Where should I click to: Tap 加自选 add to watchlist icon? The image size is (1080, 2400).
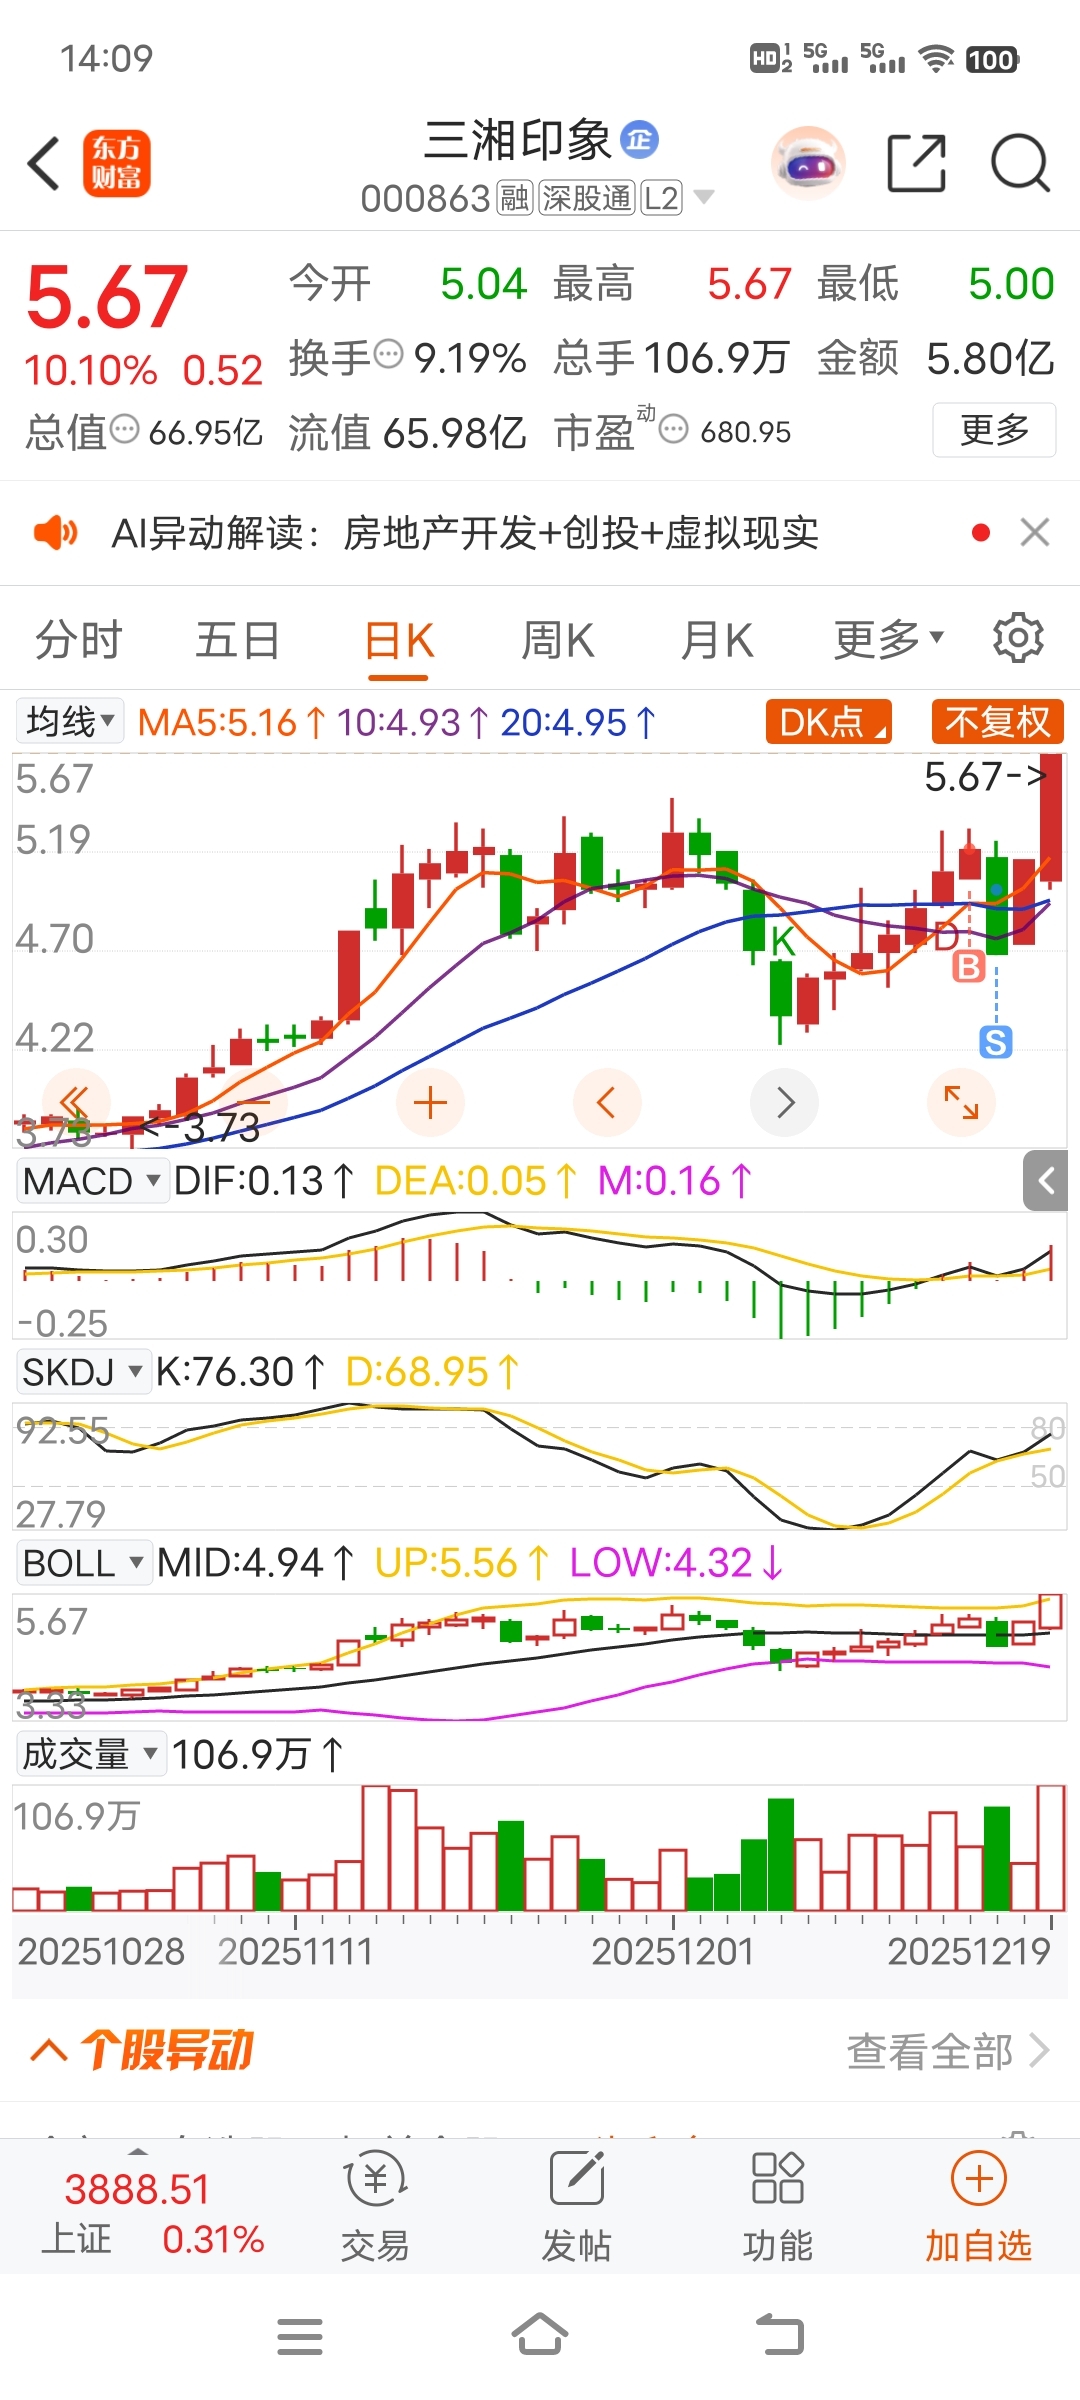point(978,2207)
